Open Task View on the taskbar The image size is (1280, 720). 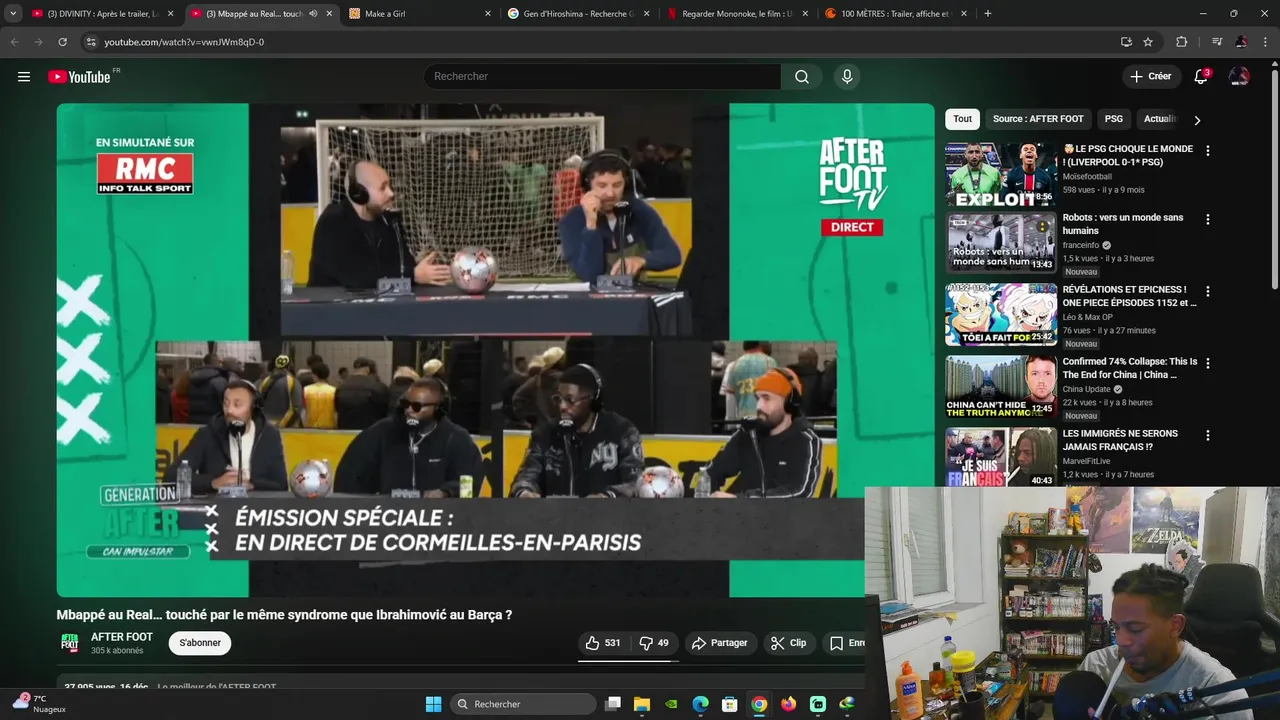(613, 704)
